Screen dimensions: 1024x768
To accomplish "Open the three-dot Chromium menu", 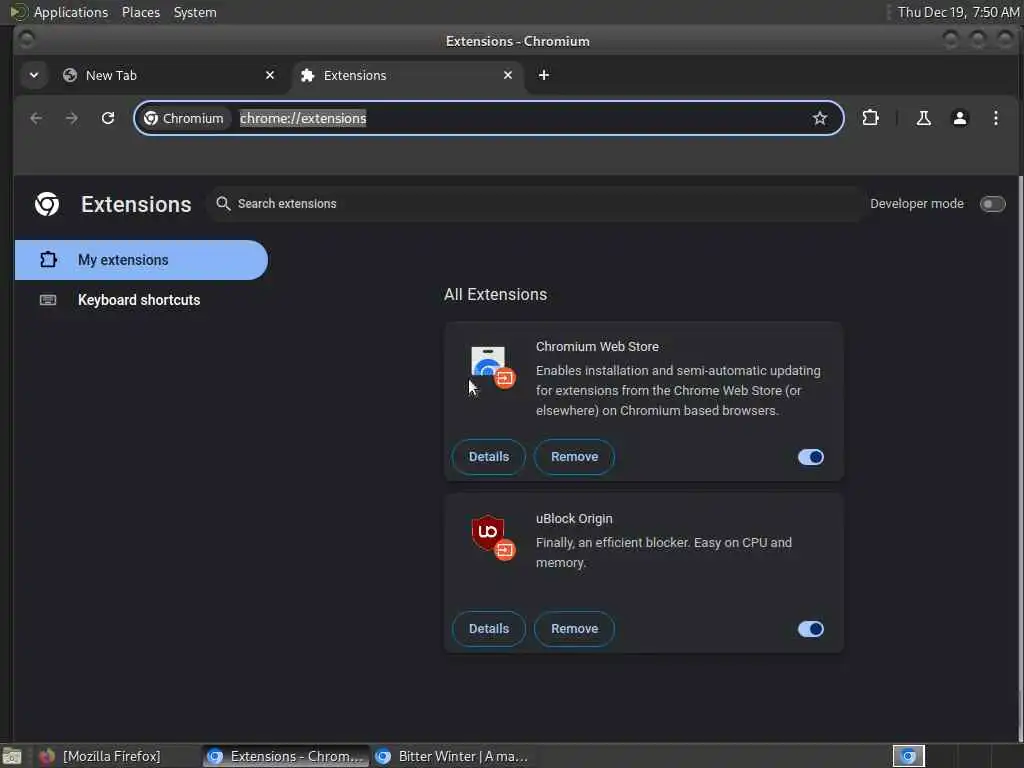I will (x=995, y=118).
